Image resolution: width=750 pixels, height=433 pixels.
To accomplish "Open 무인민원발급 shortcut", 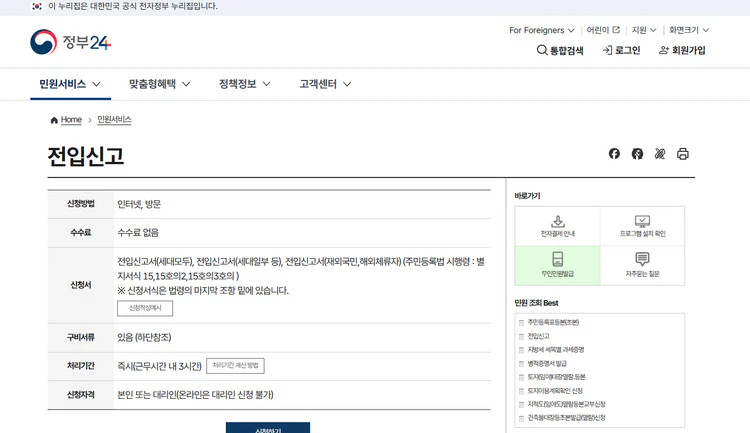I will point(557,264).
